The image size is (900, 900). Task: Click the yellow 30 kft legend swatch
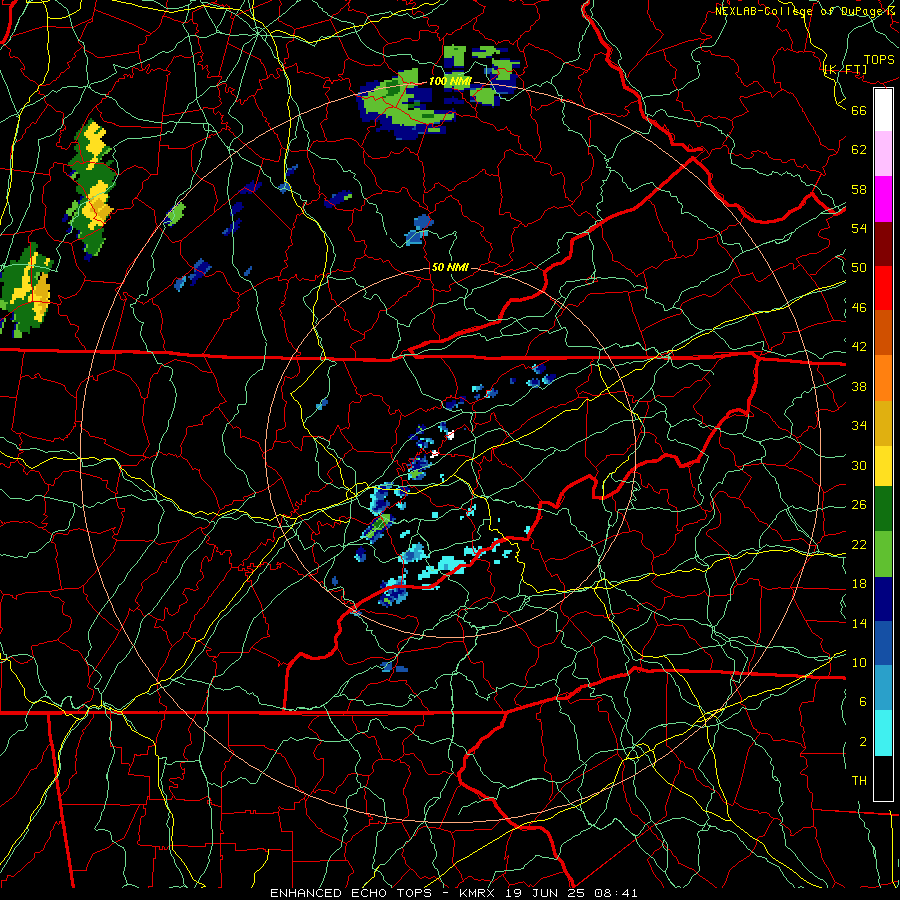pyautogui.click(x=883, y=466)
